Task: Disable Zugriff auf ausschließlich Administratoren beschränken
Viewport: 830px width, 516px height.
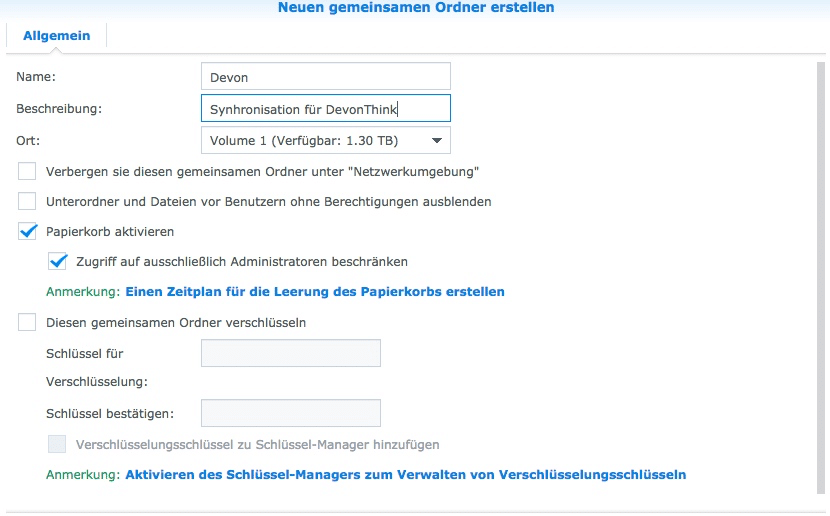Action: (x=57, y=262)
